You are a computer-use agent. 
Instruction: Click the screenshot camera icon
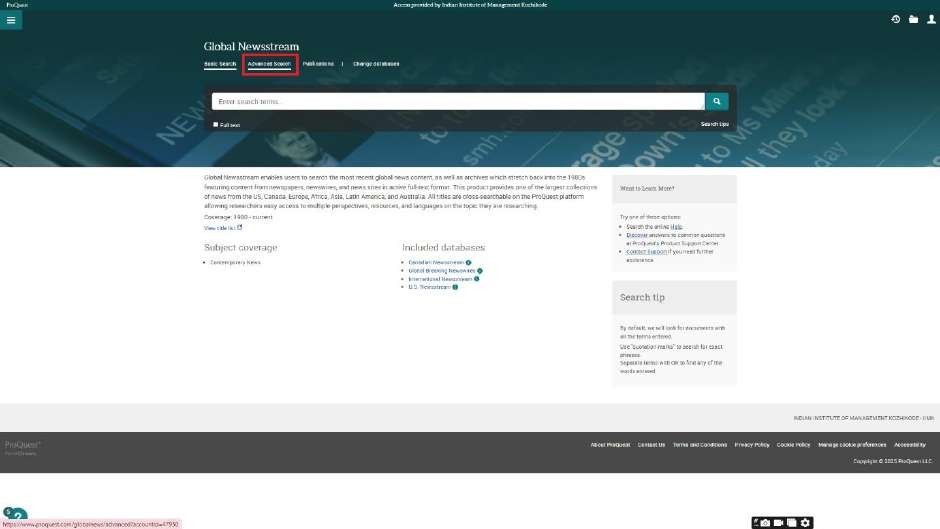(x=765, y=522)
